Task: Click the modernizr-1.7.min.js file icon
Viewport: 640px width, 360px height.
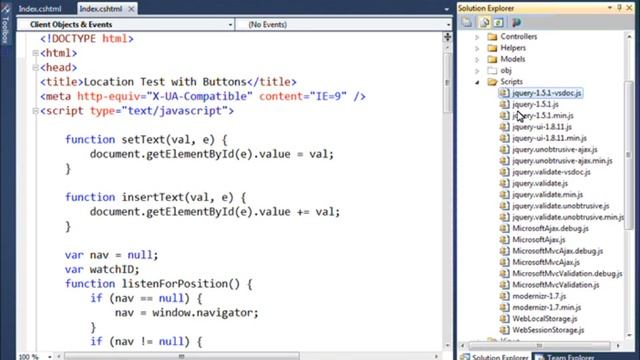Action: pos(504,307)
